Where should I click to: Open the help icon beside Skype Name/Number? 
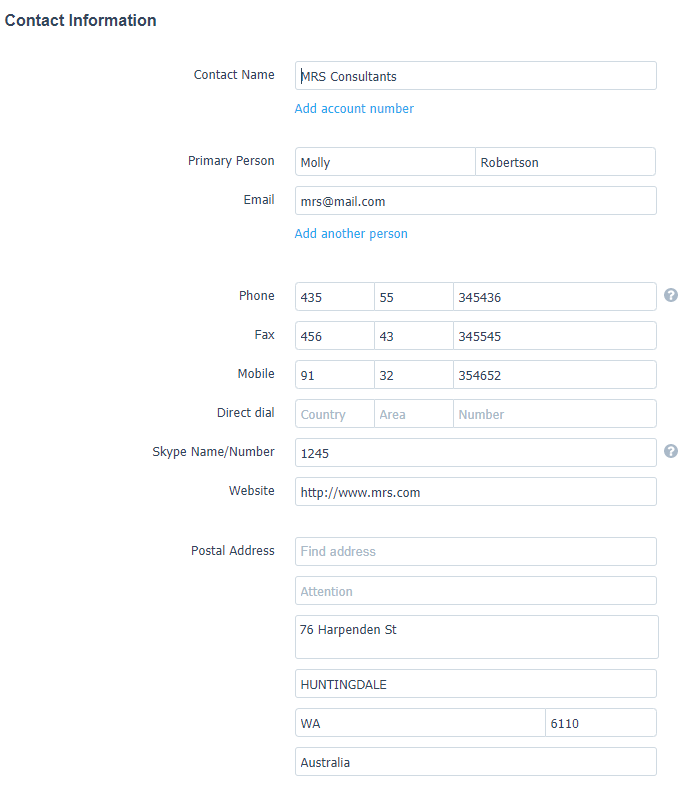[x=670, y=451]
